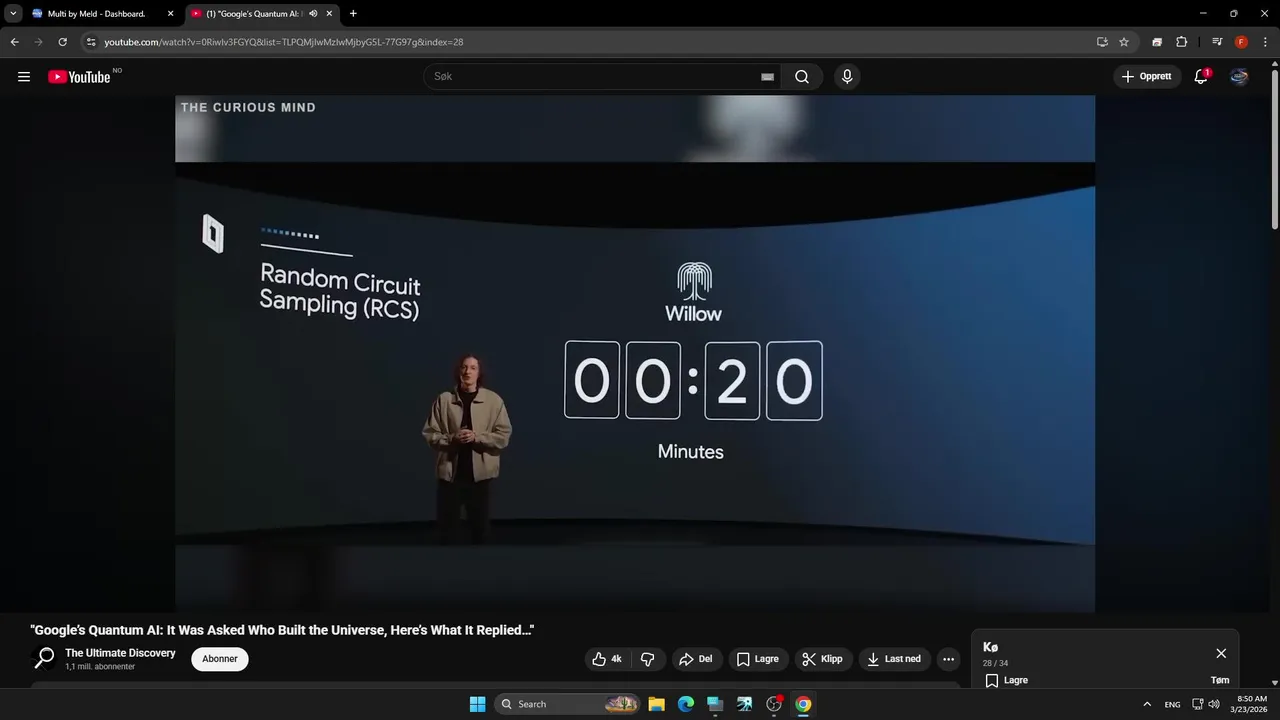Like the video with thumbs up
1280x720 pixels.
[608, 659]
